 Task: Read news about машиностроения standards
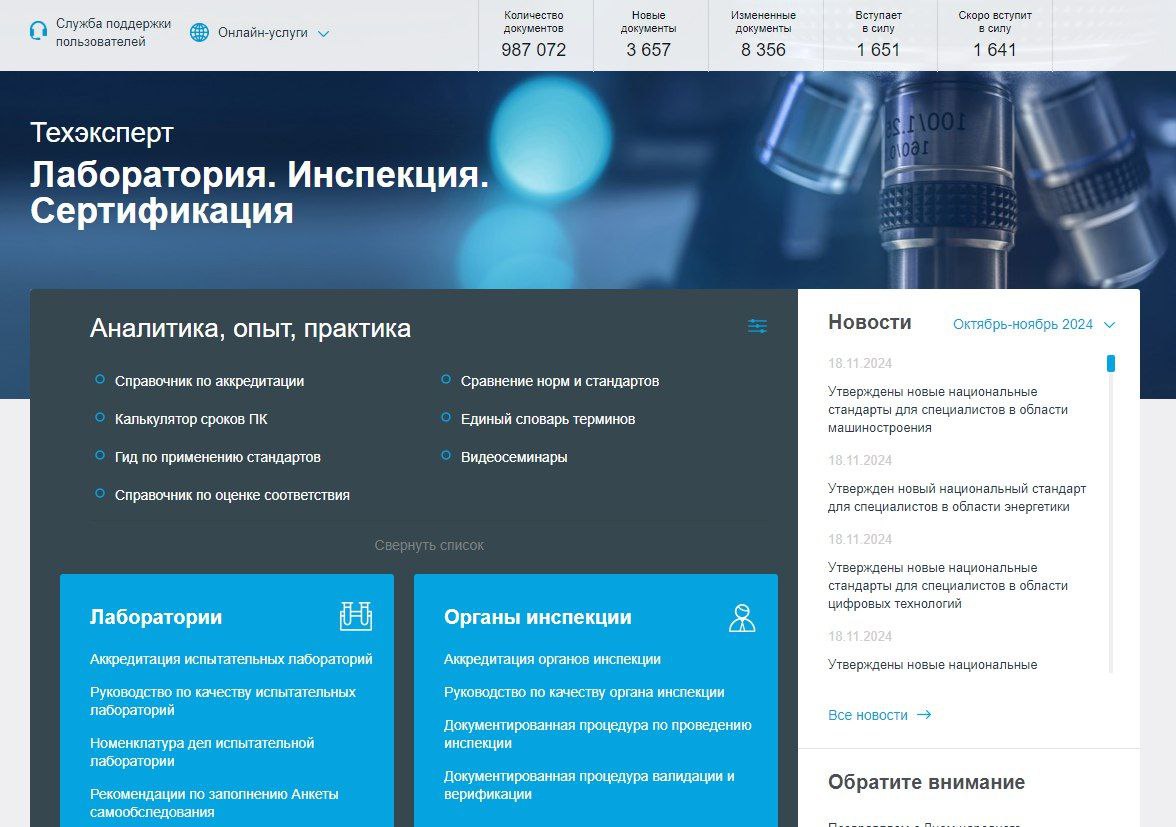pos(947,409)
